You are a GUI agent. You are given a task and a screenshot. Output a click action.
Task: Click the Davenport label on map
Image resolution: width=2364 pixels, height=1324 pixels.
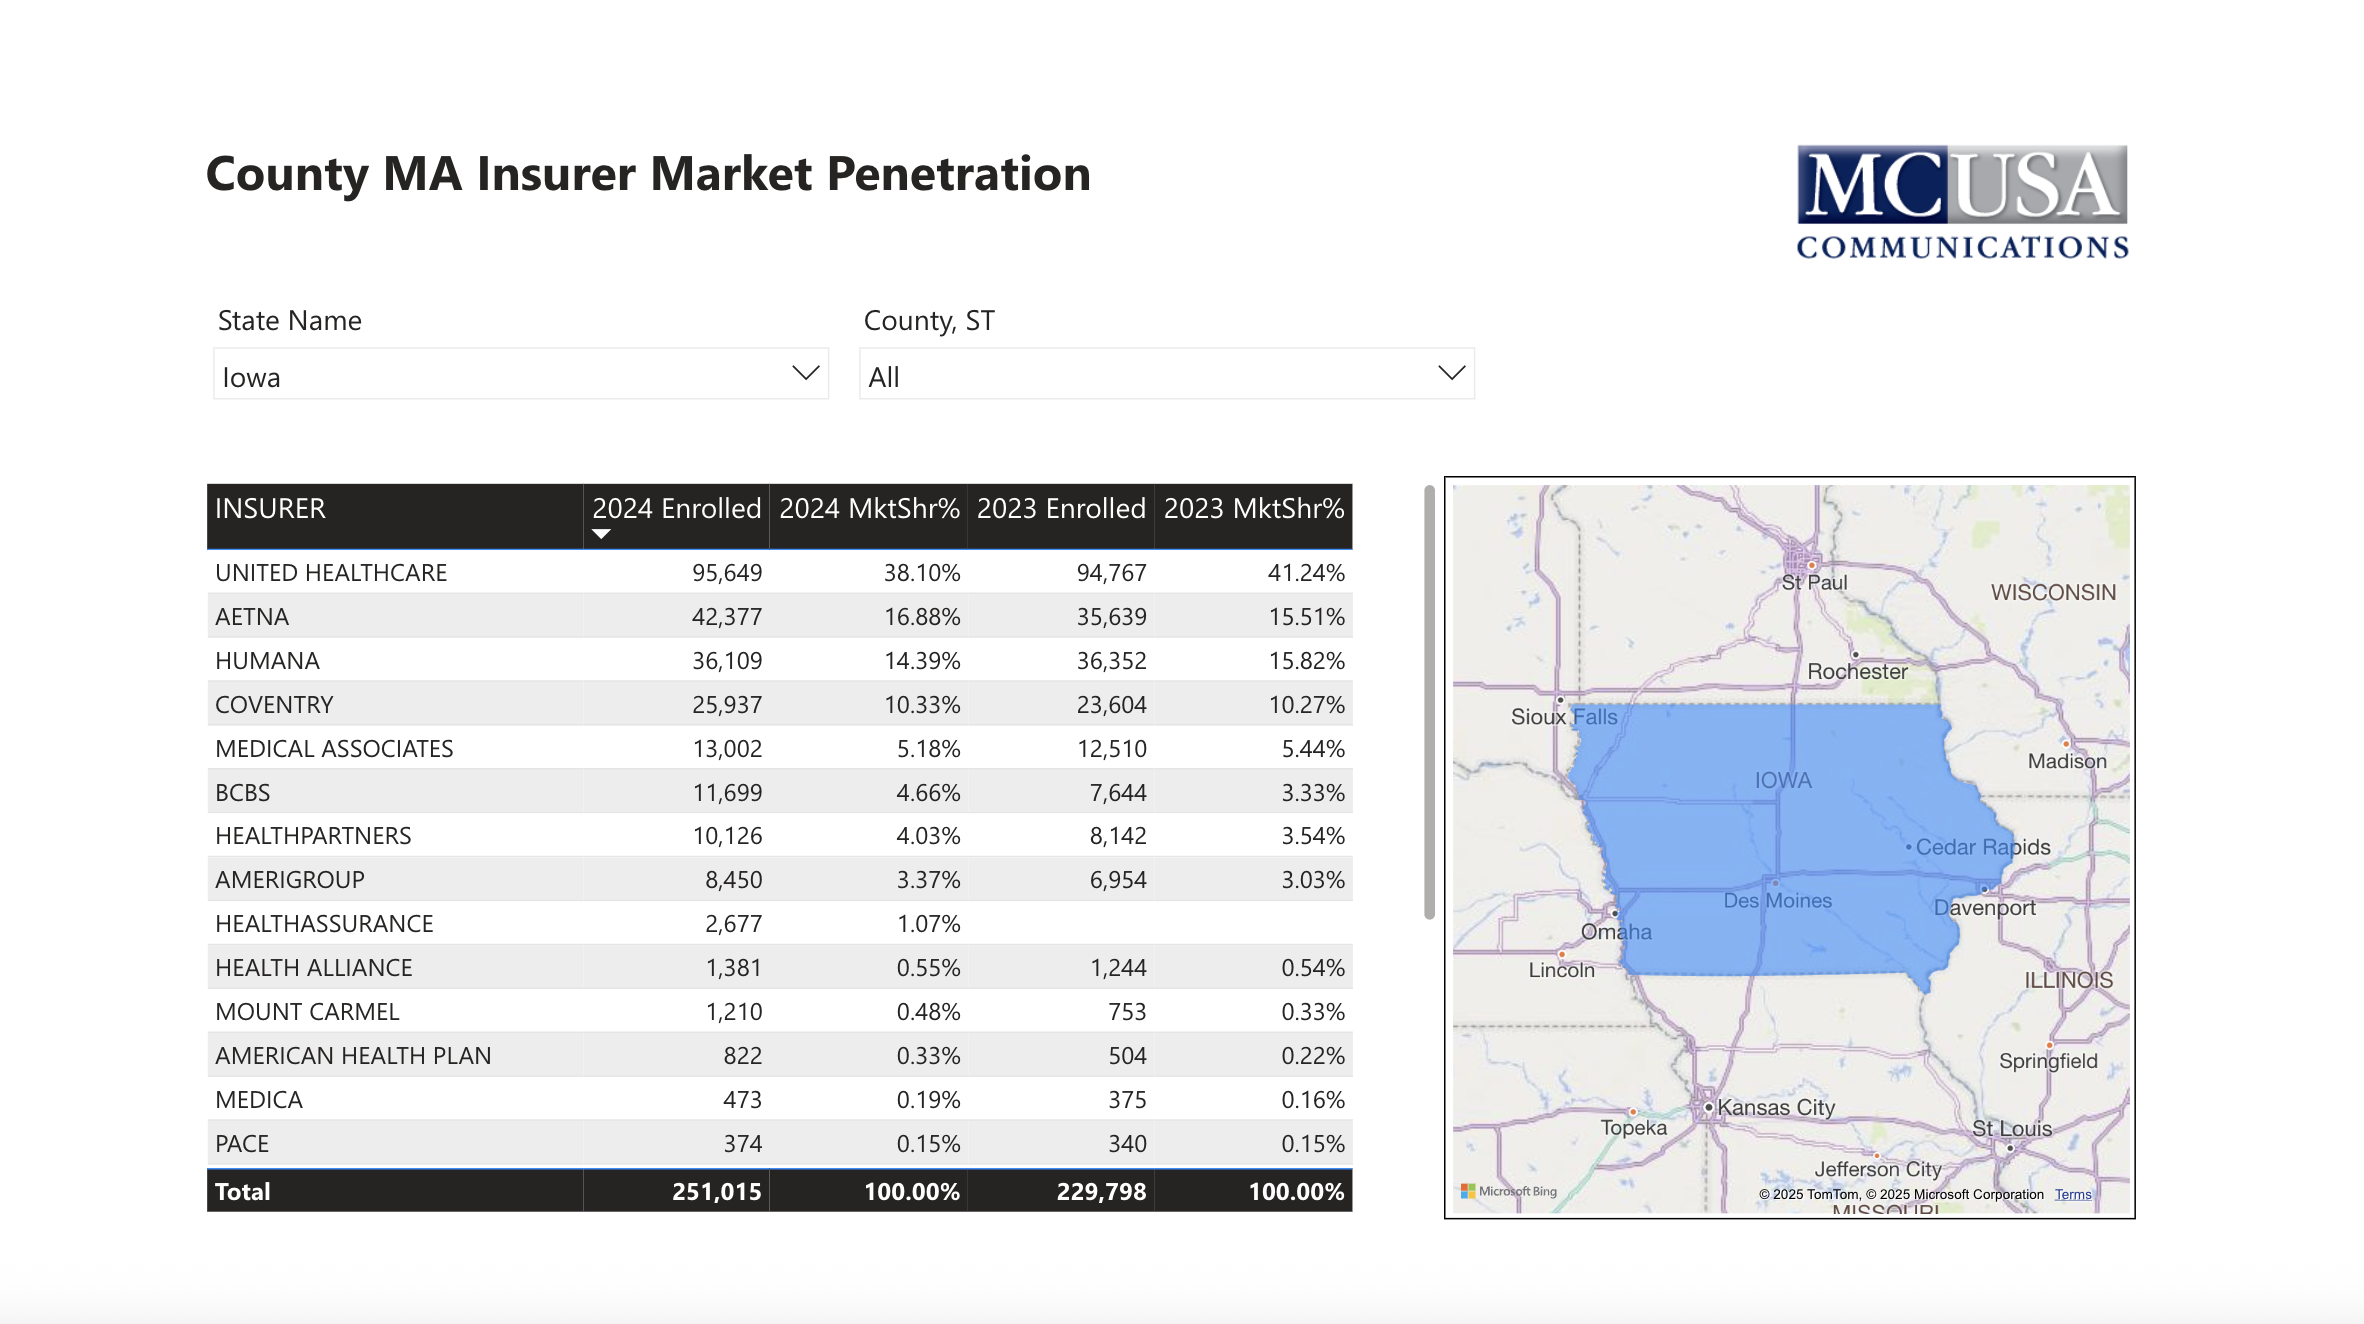tap(1984, 907)
